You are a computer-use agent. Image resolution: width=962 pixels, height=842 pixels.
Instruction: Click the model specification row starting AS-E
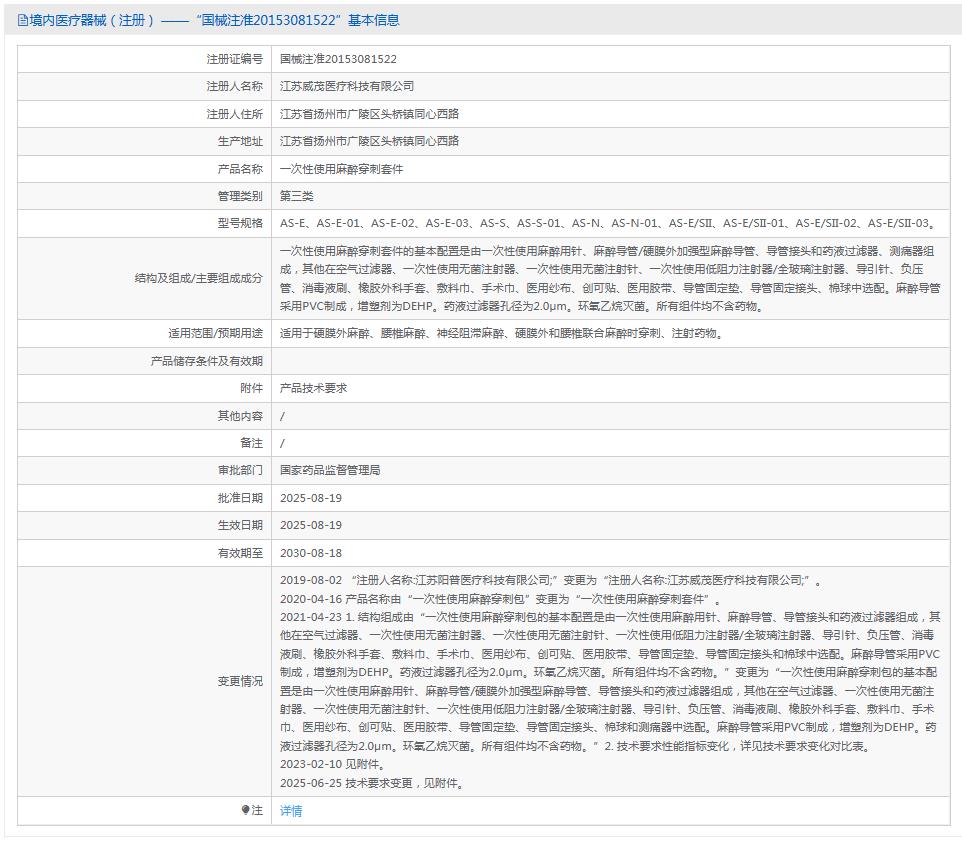click(608, 224)
